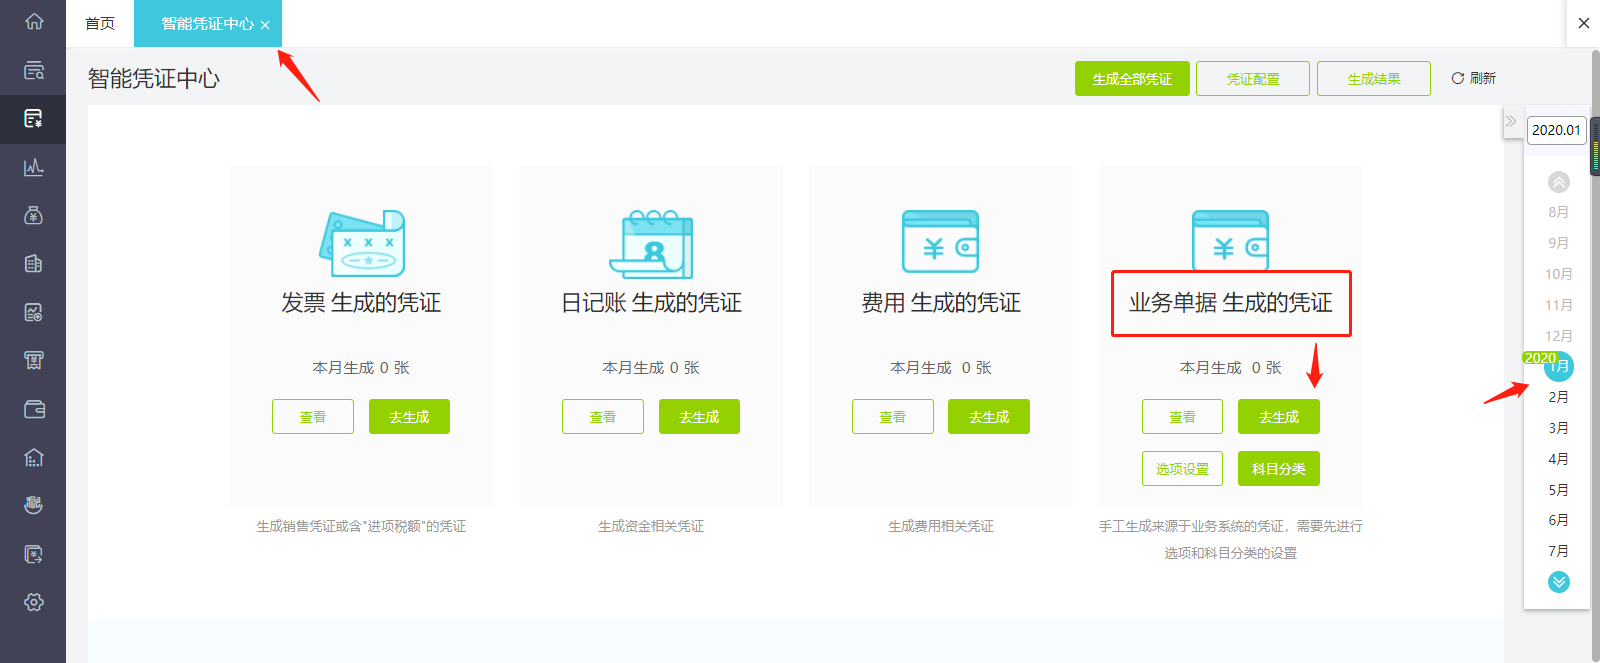
Task: Close the 智能凭证中心 tab
Action: point(265,25)
